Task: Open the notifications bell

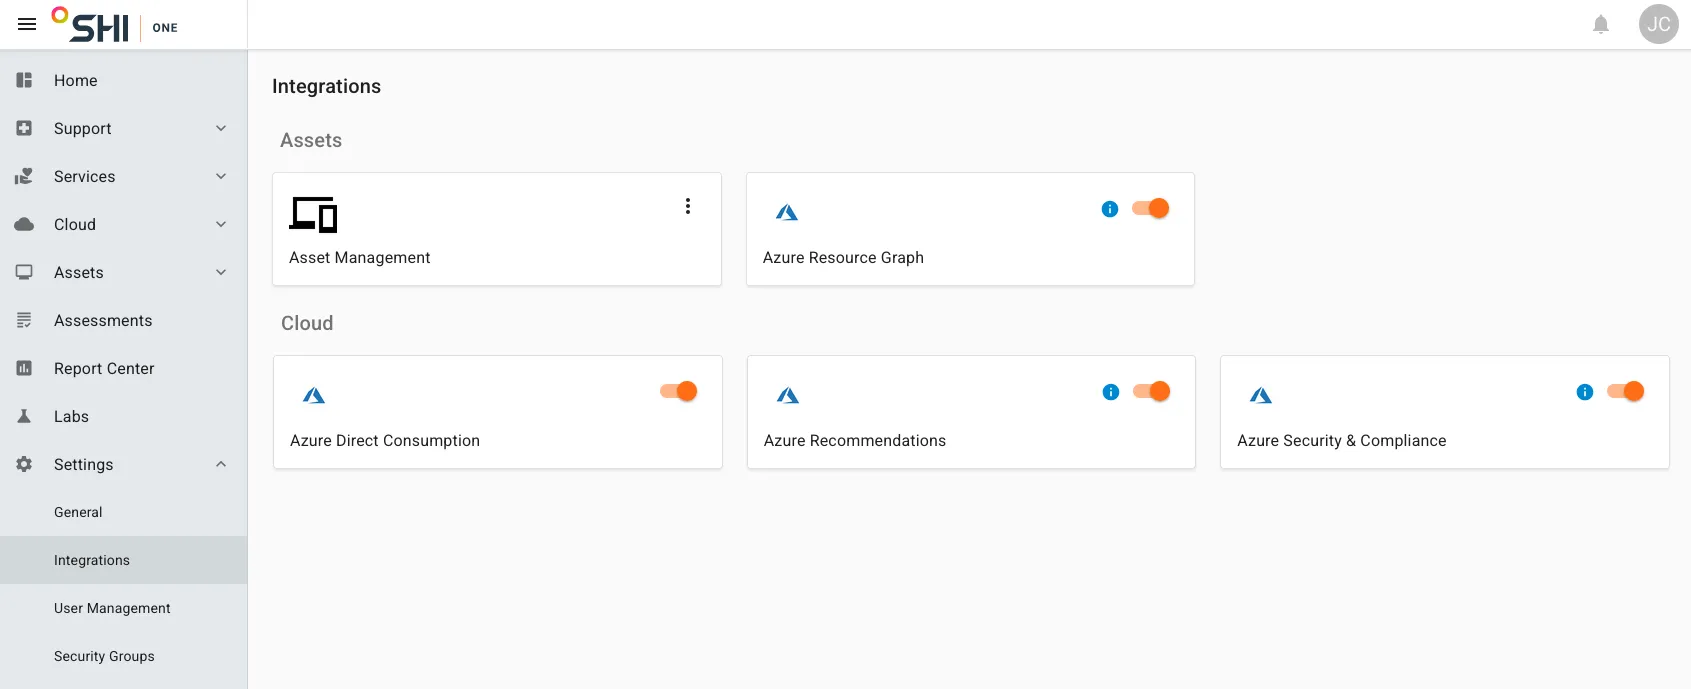Action: pos(1601,24)
